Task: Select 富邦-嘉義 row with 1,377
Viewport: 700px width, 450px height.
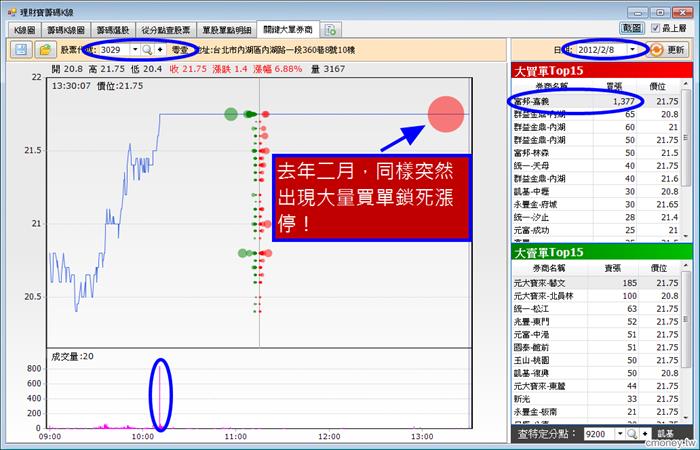Action: (596, 101)
